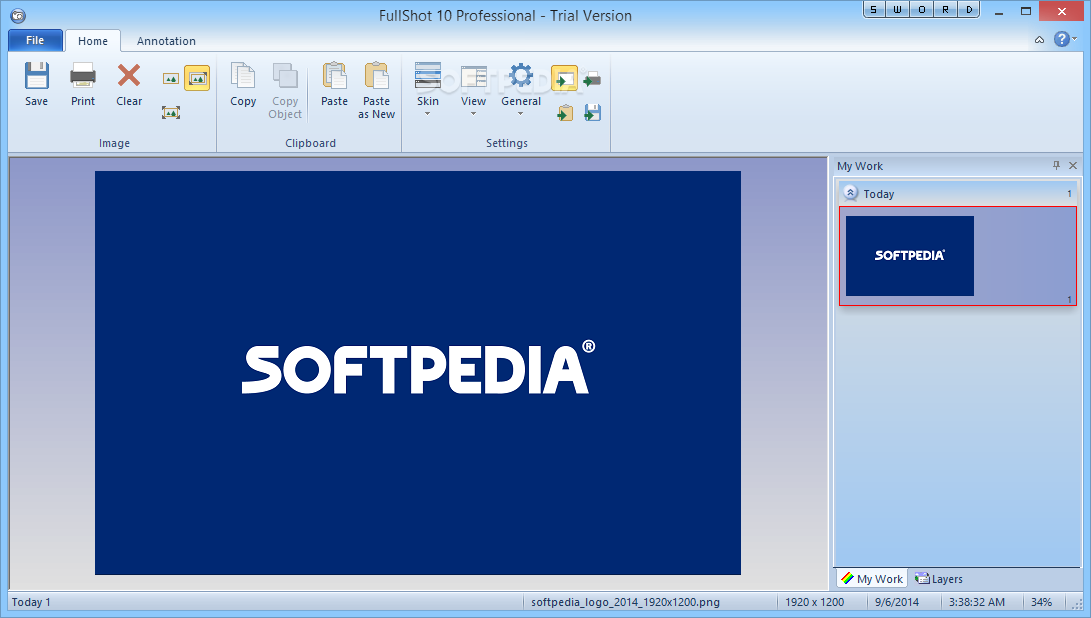Paste clipboard contents into image

[x=334, y=84]
